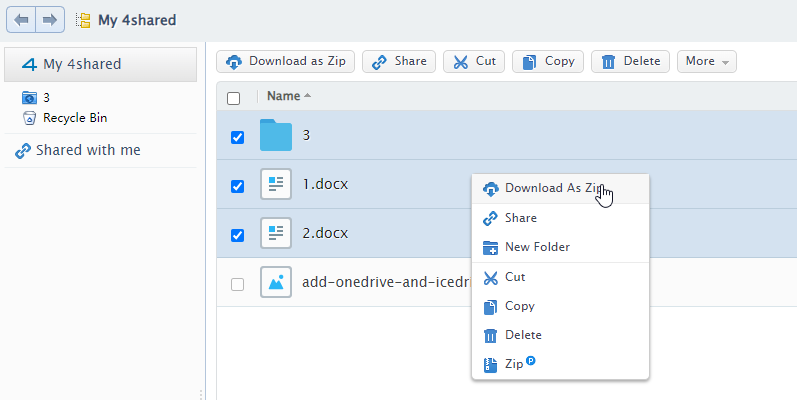
Task: Uncheck the 1.docx checkbox
Action: point(237,186)
